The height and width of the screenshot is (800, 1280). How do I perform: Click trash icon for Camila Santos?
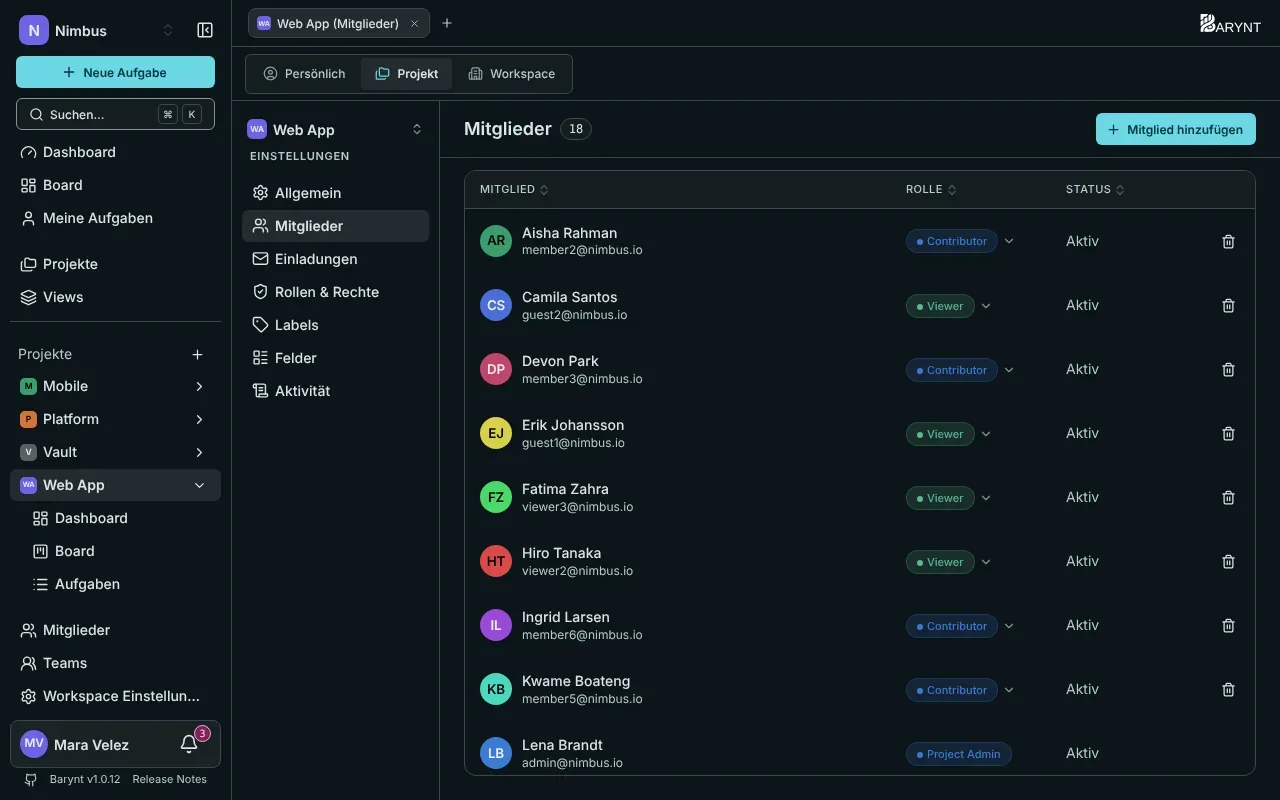[x=1229, y=305]
